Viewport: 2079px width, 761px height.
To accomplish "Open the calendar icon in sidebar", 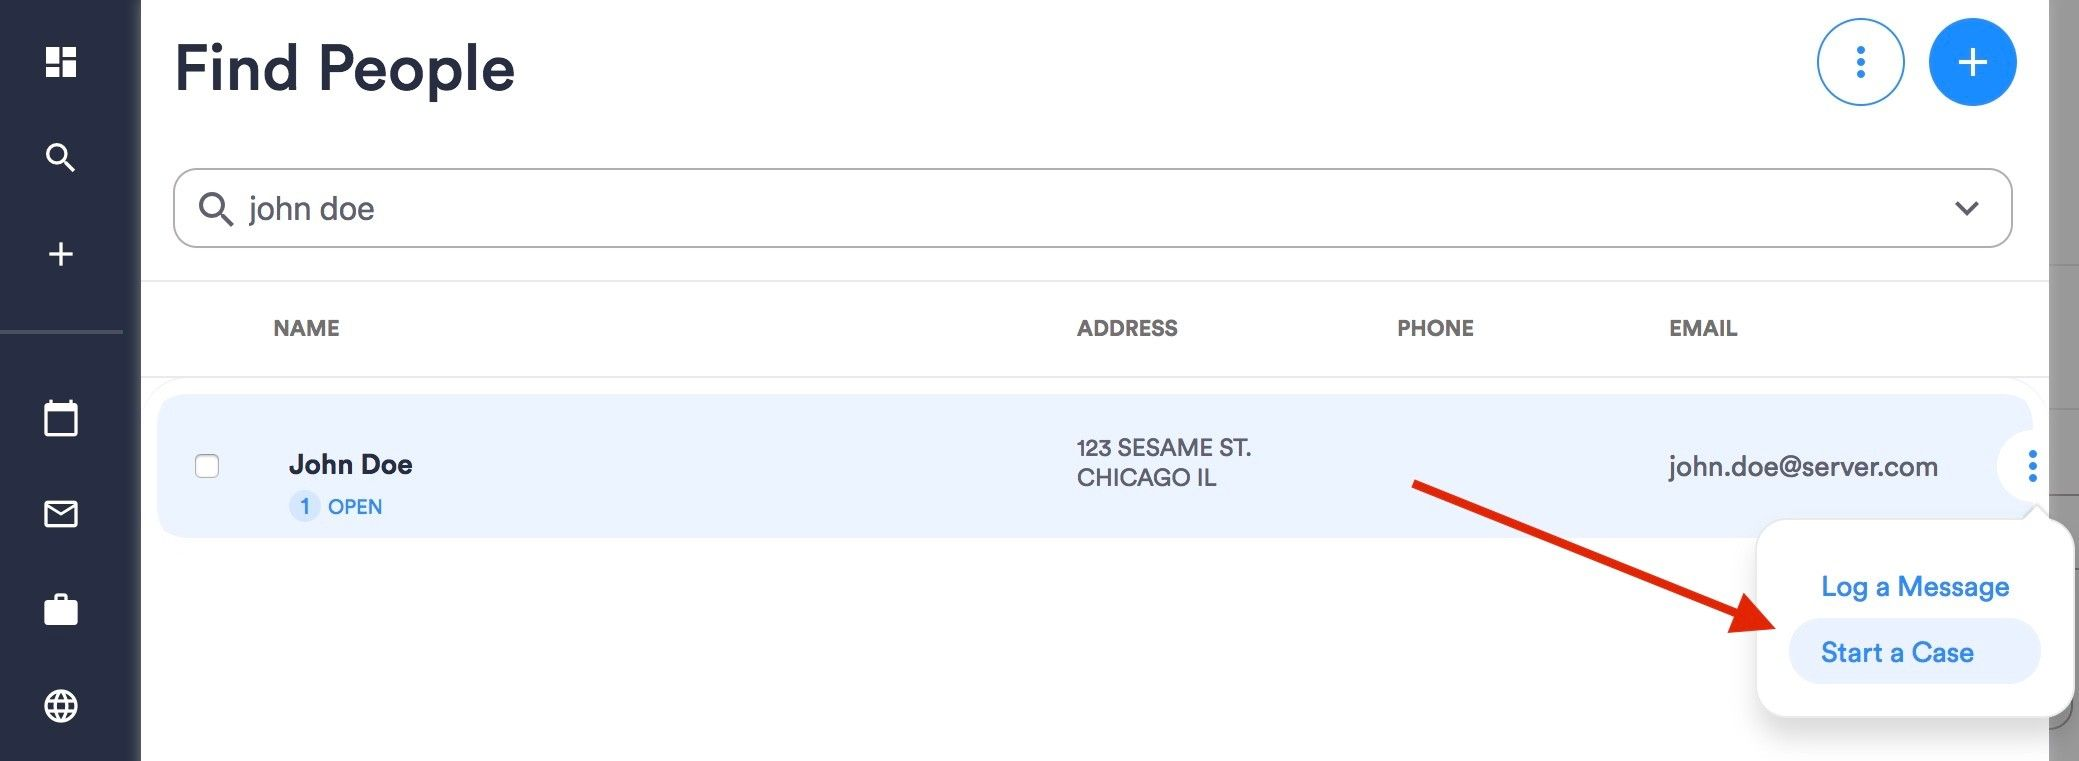I will 61,418.
